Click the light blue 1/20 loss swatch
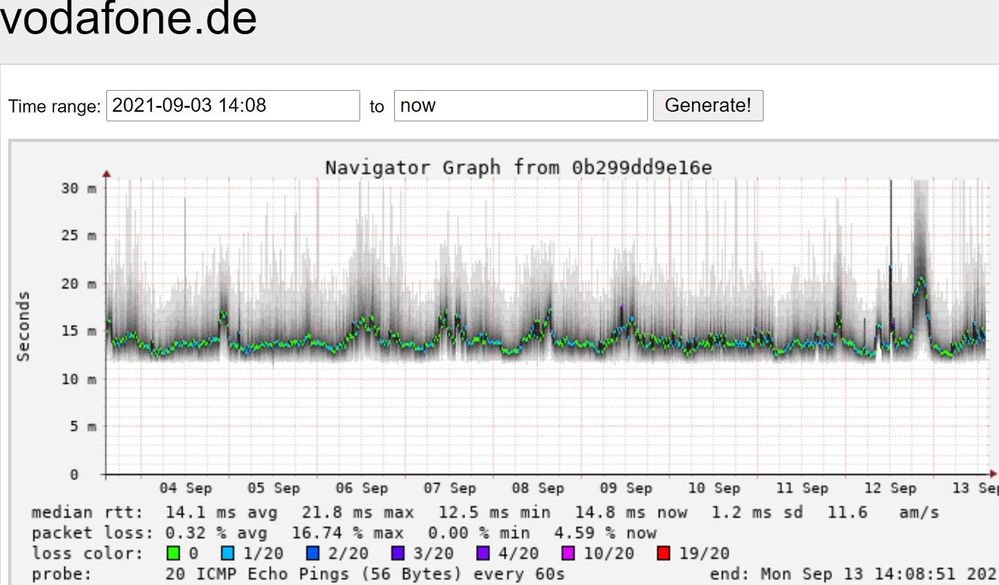The image size is (999, 585). (227, 553)
